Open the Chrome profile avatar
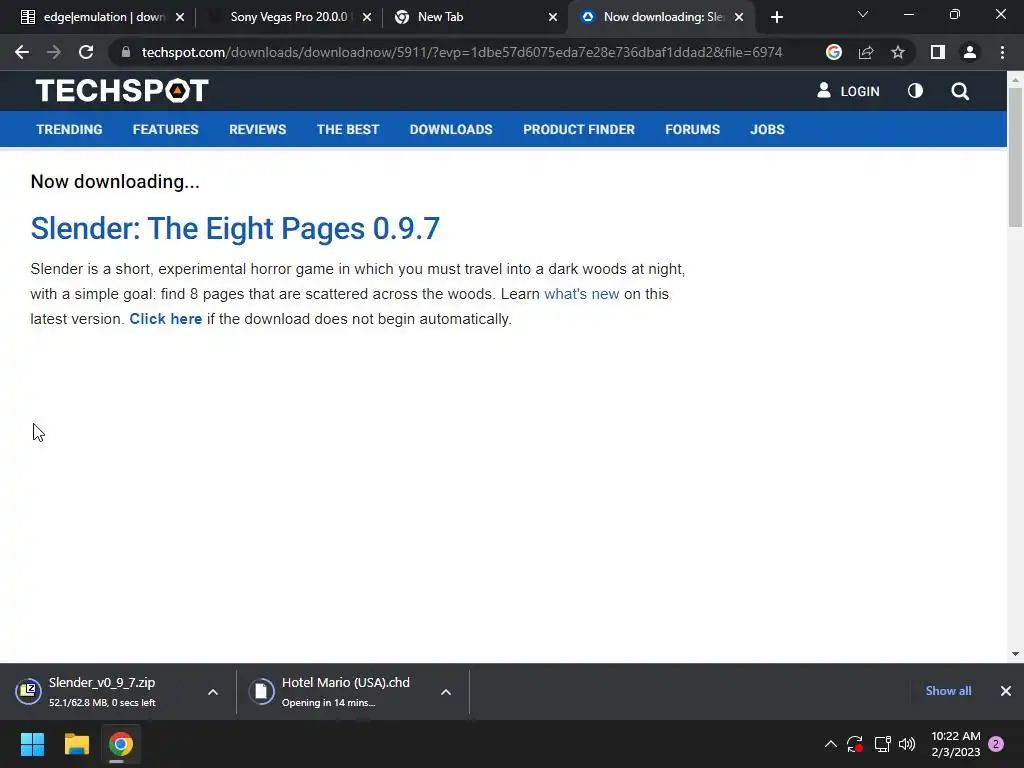Screen dimensions: 1024x768 click(x=970, y=52)
